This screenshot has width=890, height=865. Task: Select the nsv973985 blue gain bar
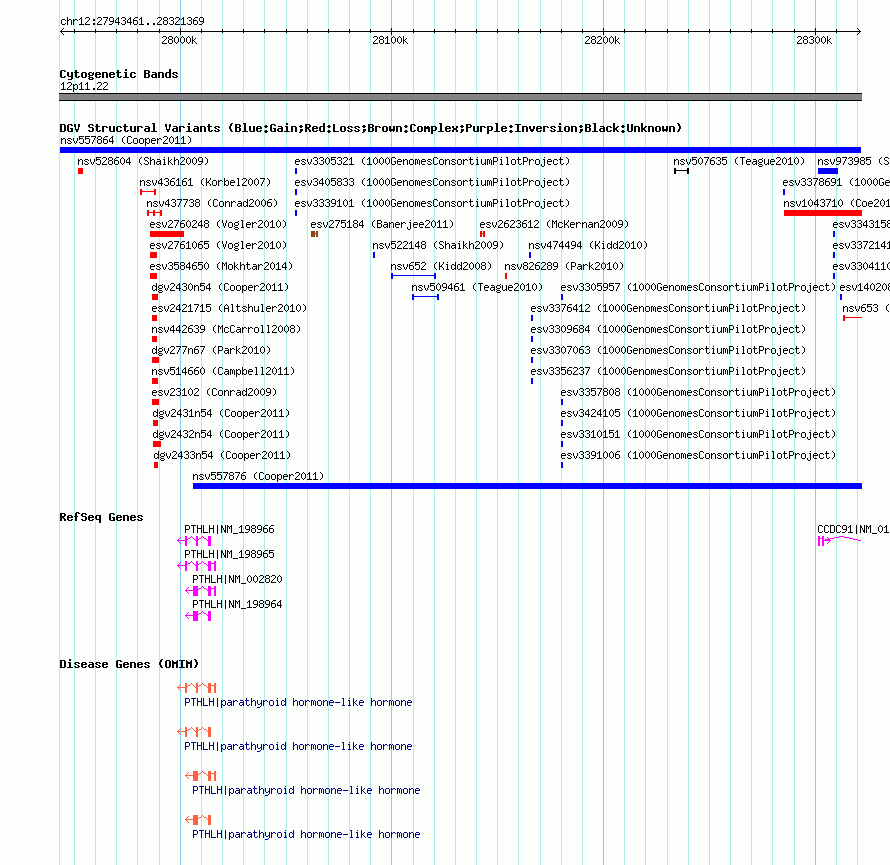(x=828, y=171)
